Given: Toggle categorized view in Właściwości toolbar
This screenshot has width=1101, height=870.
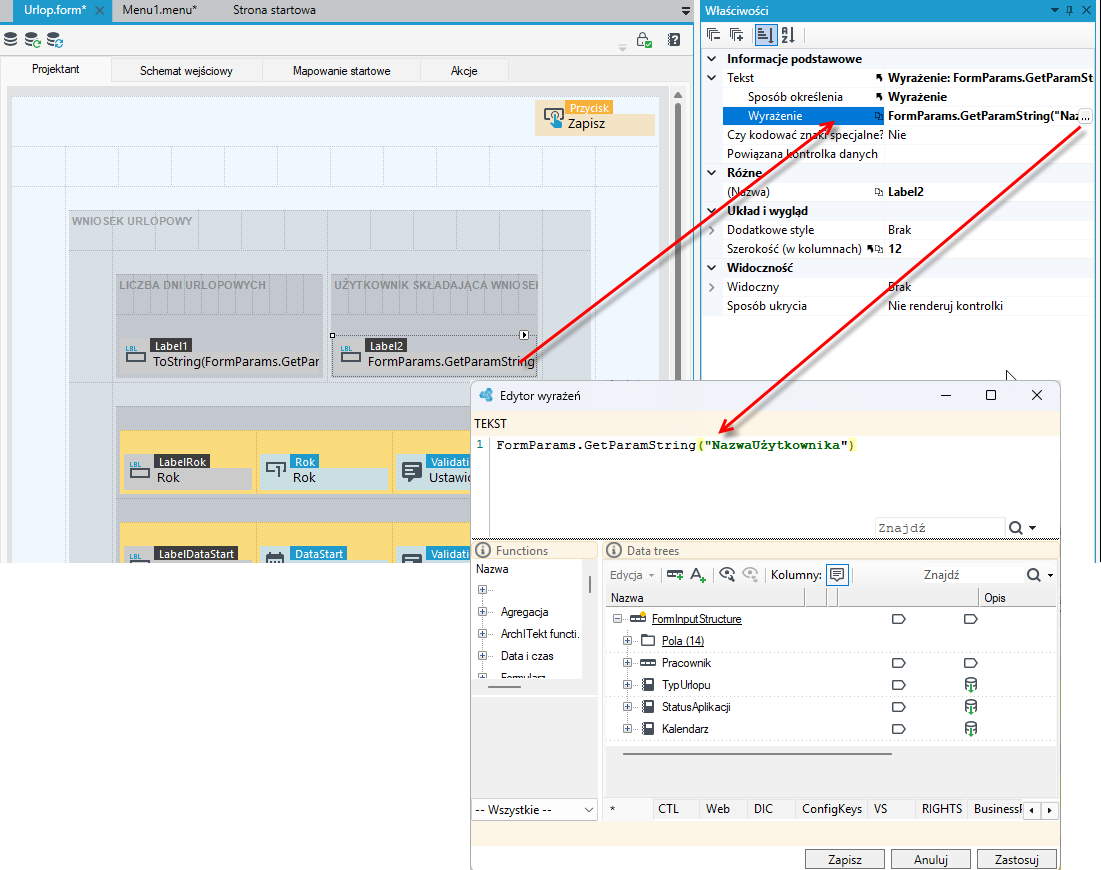Looking at the screenshot, I should [765, 35].
